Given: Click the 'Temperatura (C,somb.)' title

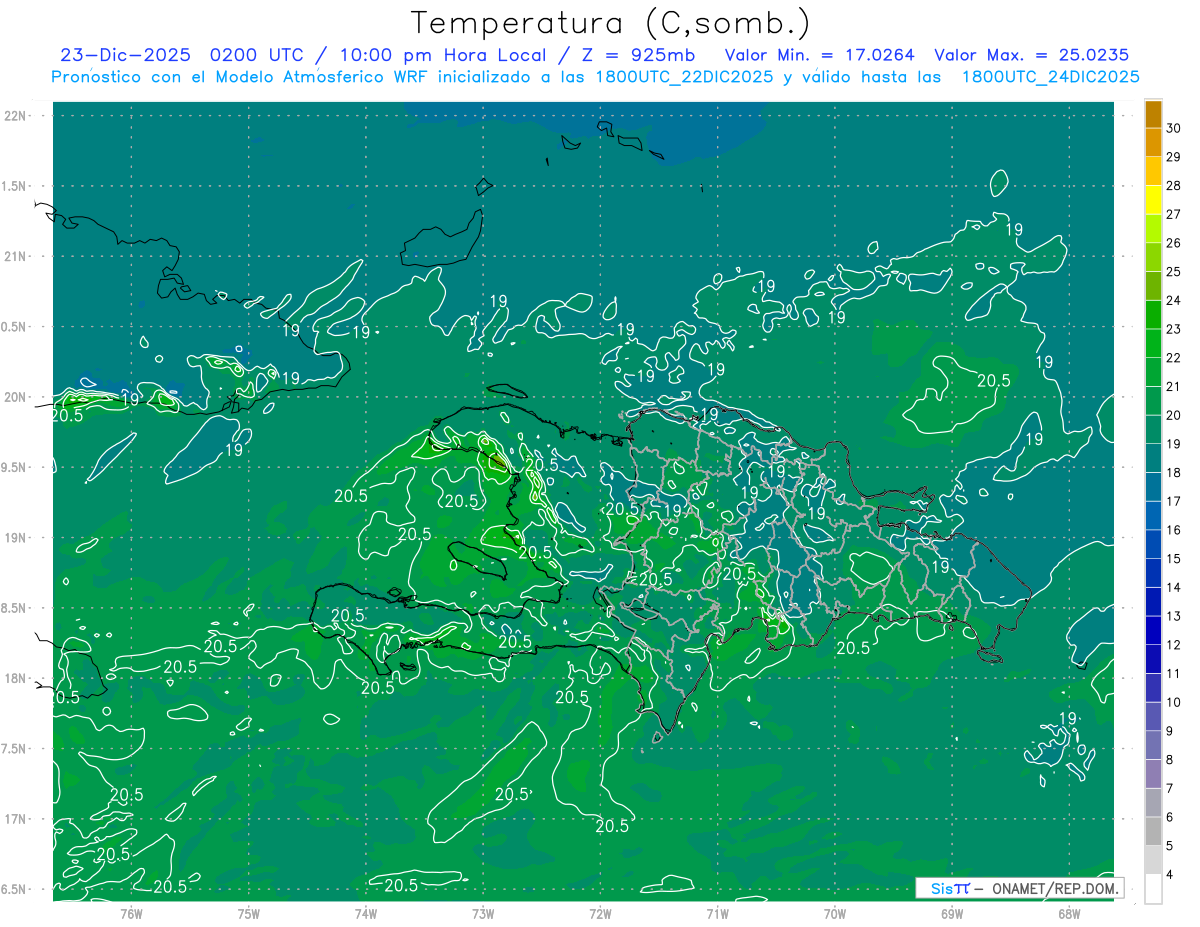Looking at the screenshot, I should tap(611, 23).
